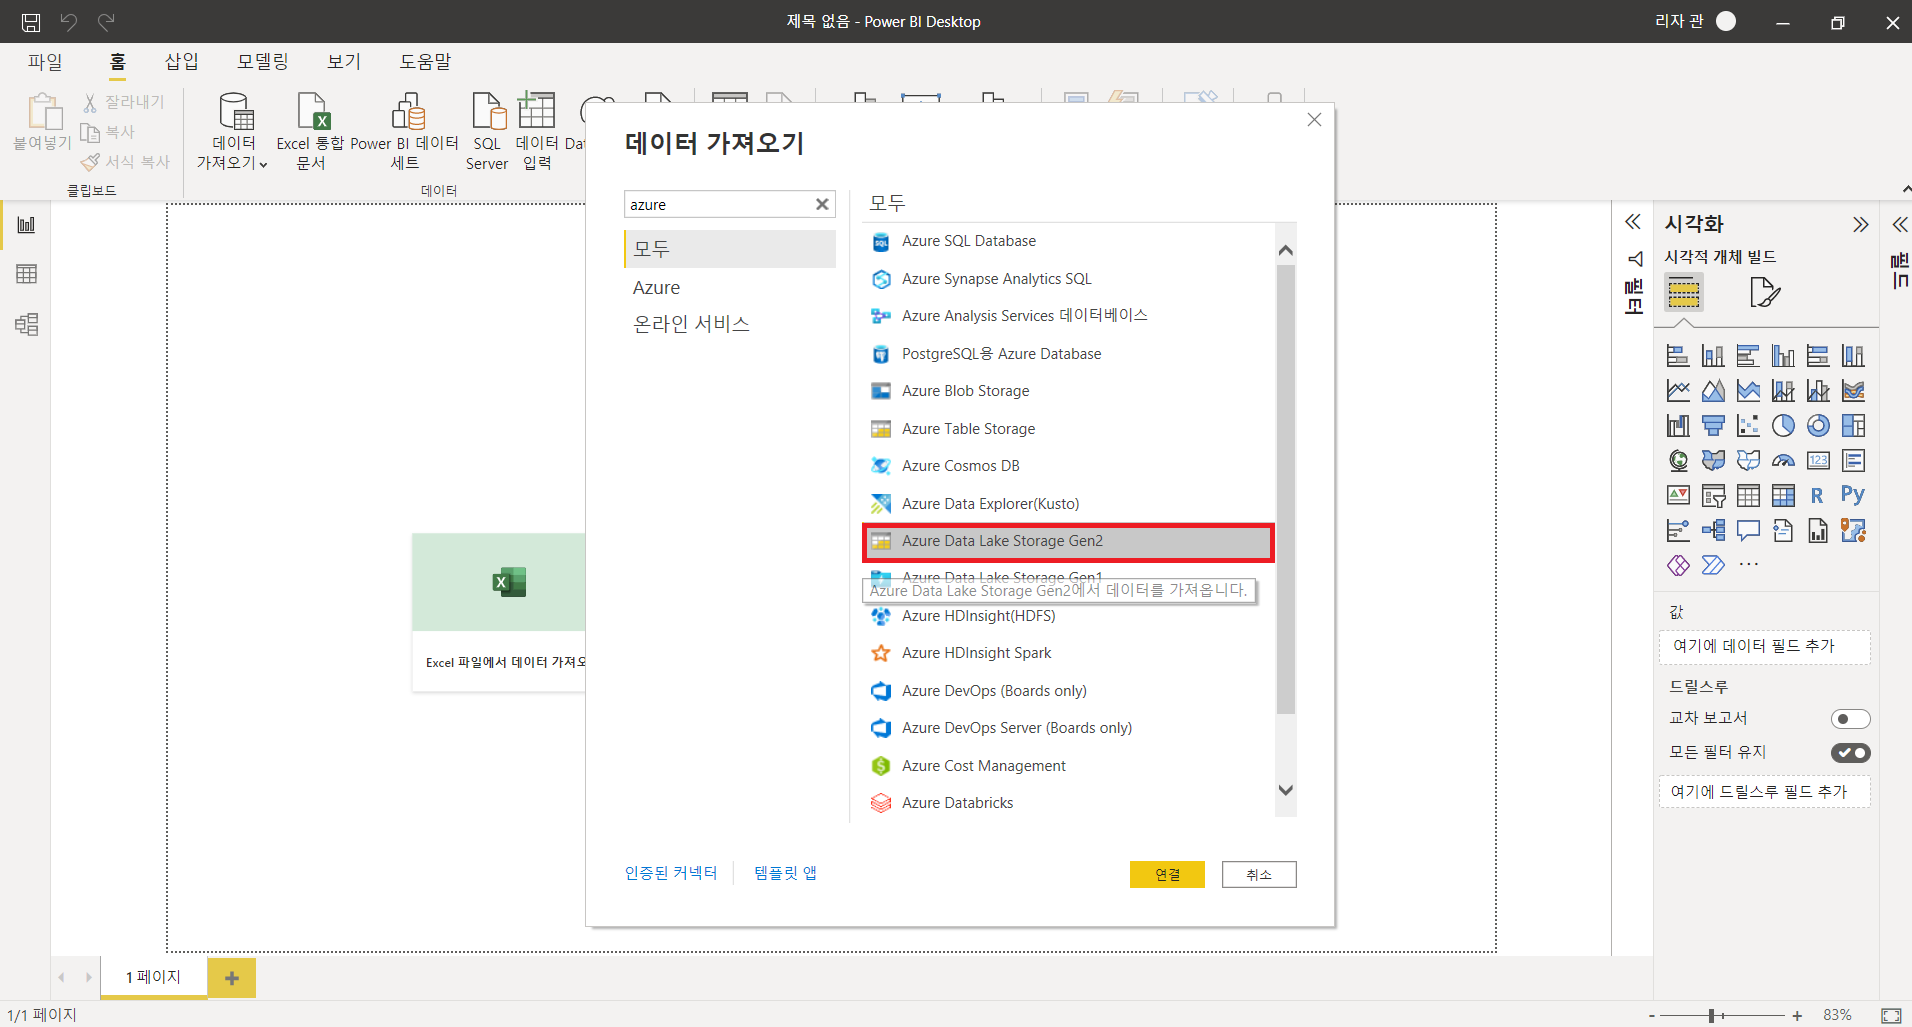Screen dimensions: 1912x1027
Task: Select the Q&A speech bubble visual
Action: click(1748, 530)
